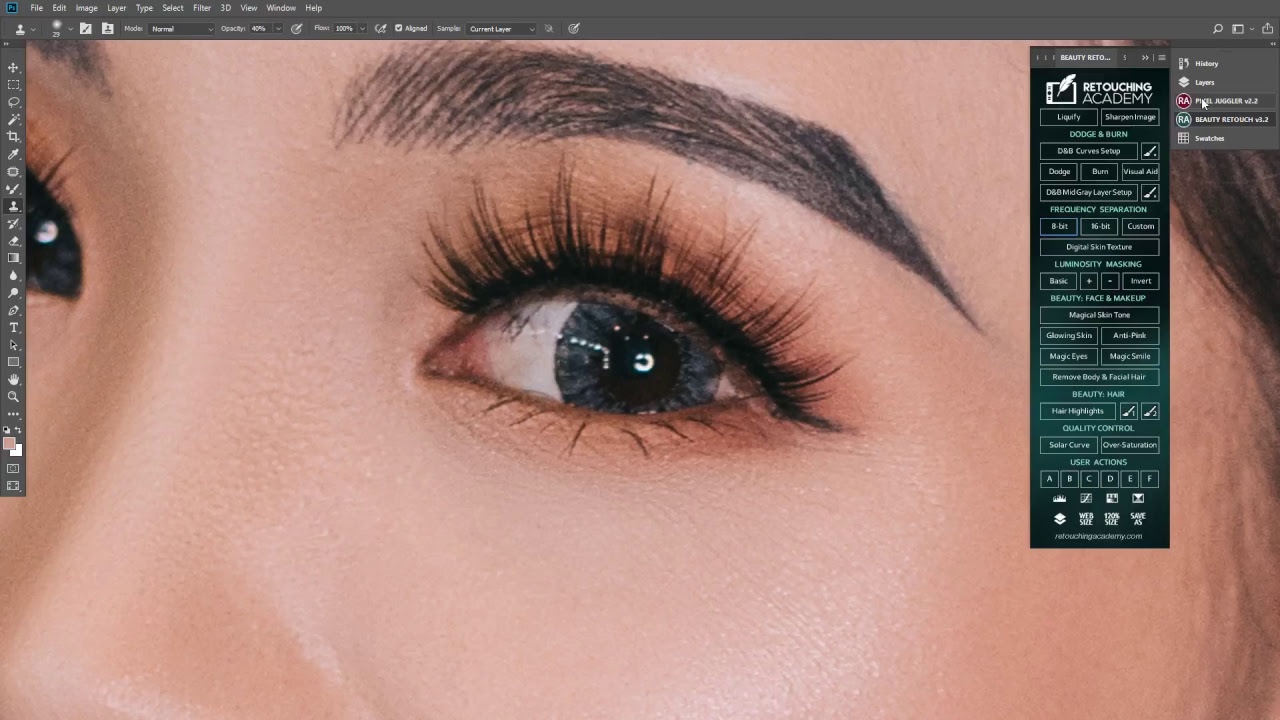This screenshot has height=720, width=1280.
Task: Select the Brush tool
Action: point(13,189)
